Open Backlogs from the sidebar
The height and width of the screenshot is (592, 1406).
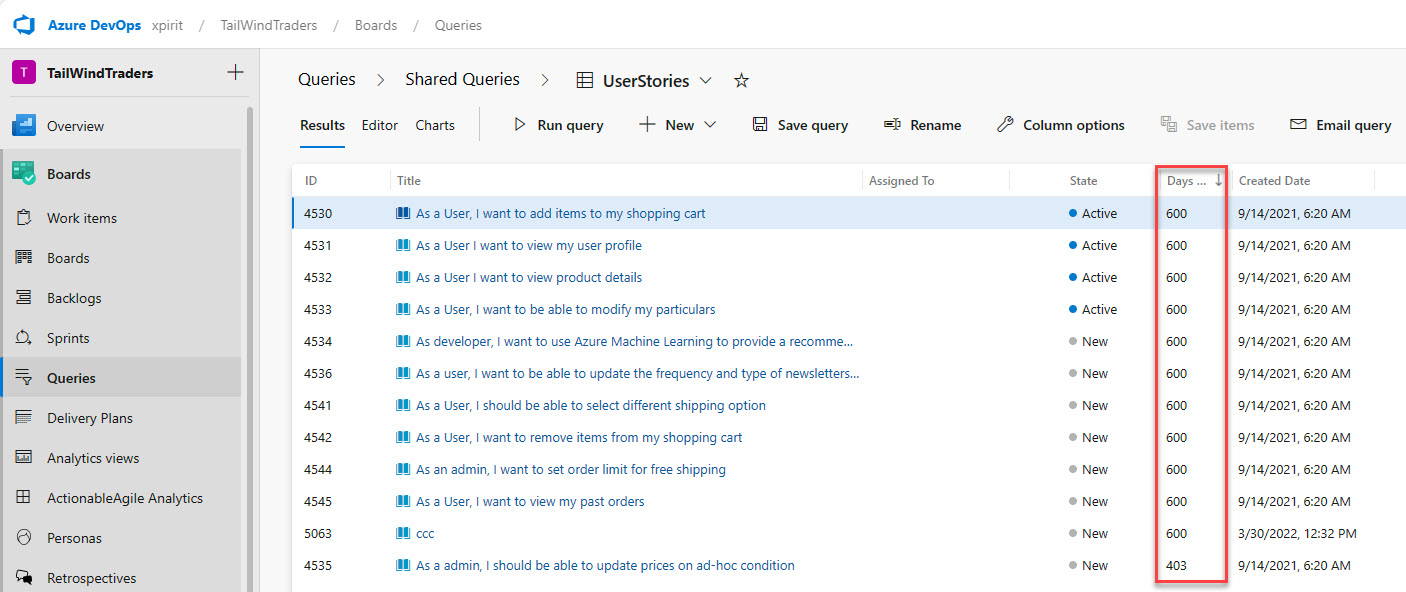coord(73,298)
